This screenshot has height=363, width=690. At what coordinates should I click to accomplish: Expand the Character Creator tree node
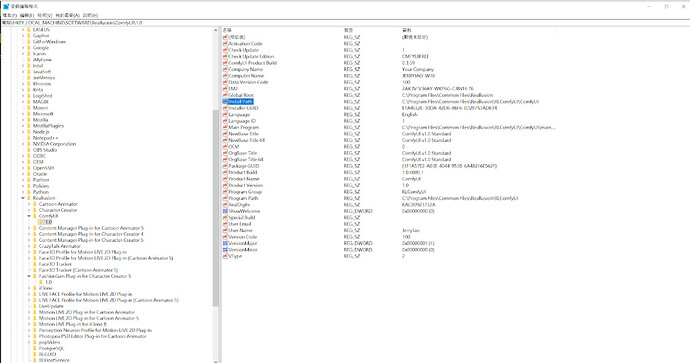(x=29, y=210)
